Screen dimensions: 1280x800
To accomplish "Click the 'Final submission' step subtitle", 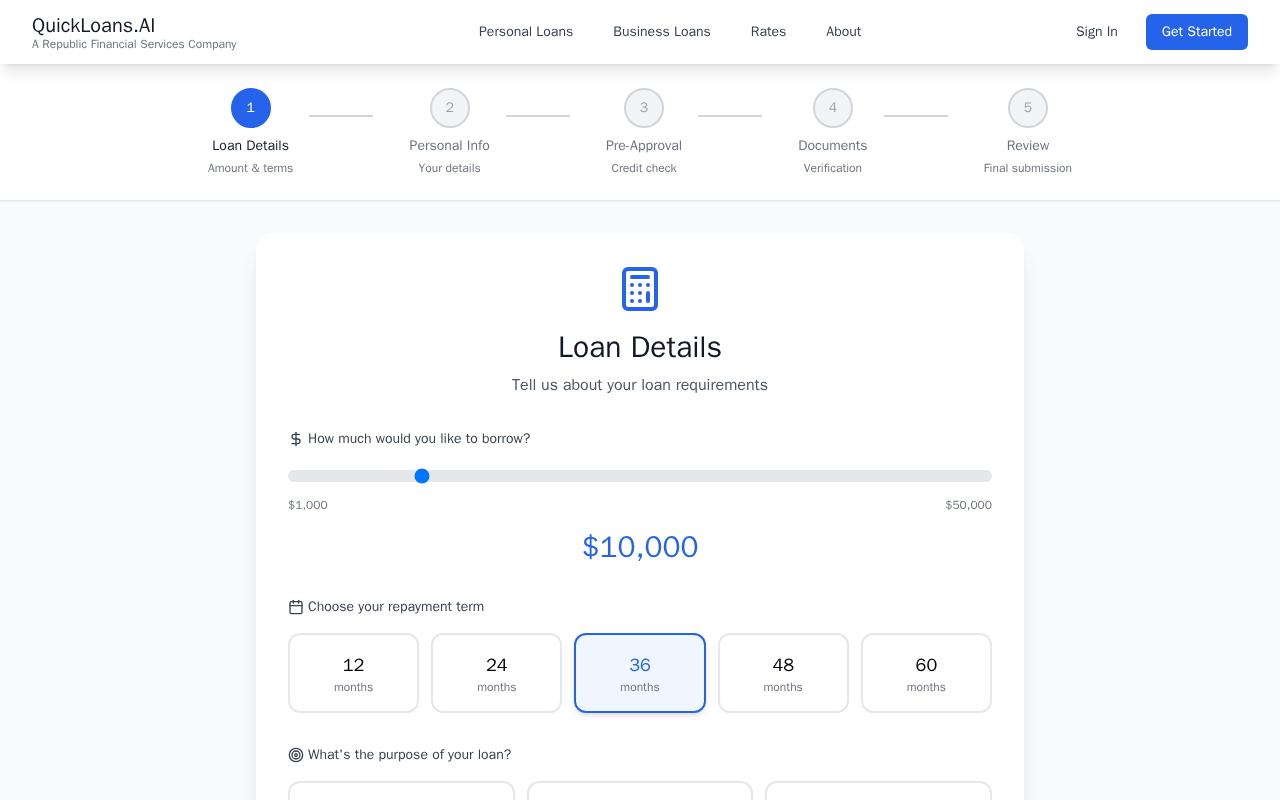I will pos(1028,168).
